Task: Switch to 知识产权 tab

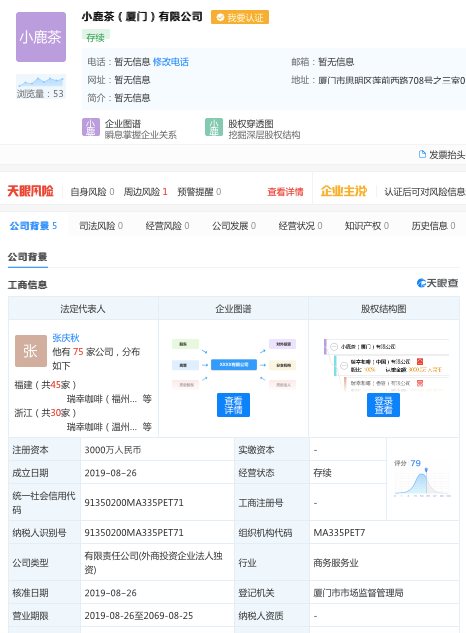Action: click(367, 226)
